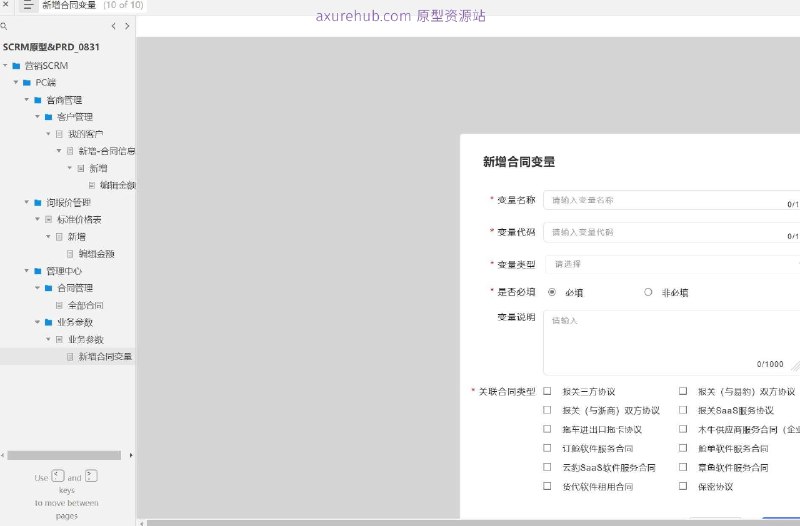Check the 报关（与浙商）双方协议 checkbox
Screen dimensions: 800x526
(547, 410)
